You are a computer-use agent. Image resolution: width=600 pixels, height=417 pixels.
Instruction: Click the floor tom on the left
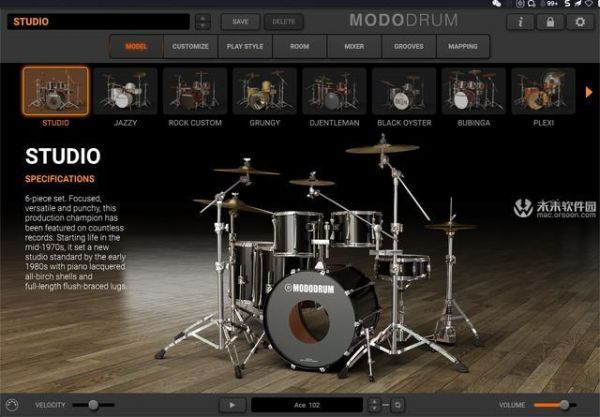(253, 273)
